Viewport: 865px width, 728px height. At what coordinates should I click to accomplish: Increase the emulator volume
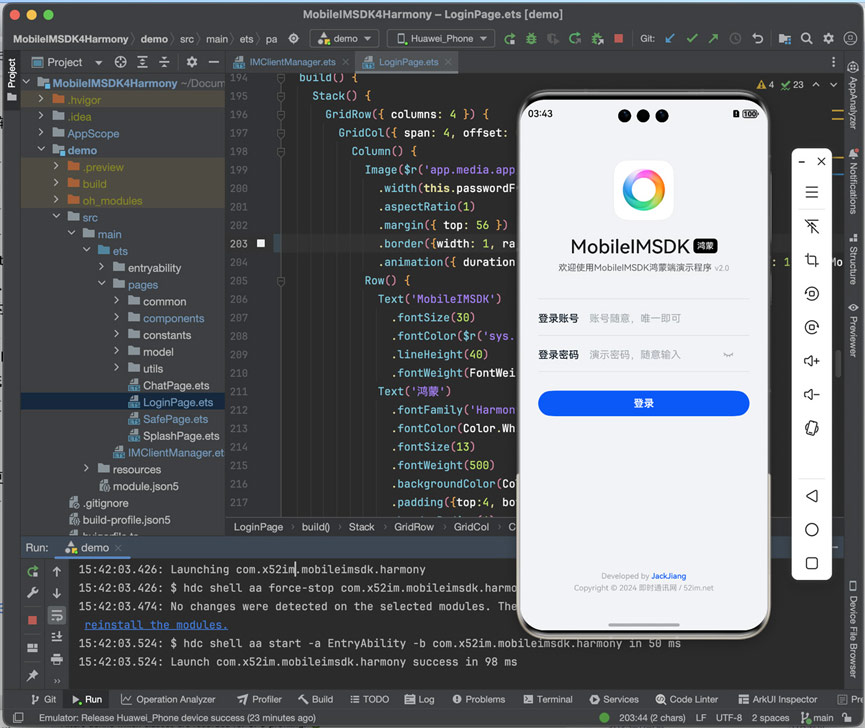(x=811, y=360)
